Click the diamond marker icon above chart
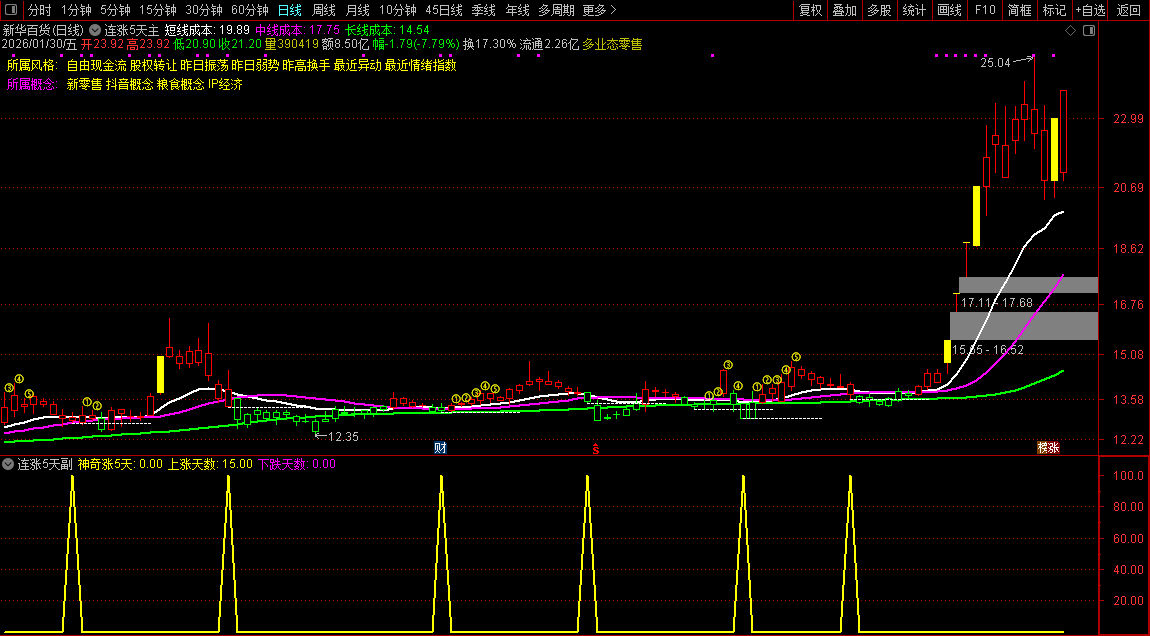 [1070, 31]
